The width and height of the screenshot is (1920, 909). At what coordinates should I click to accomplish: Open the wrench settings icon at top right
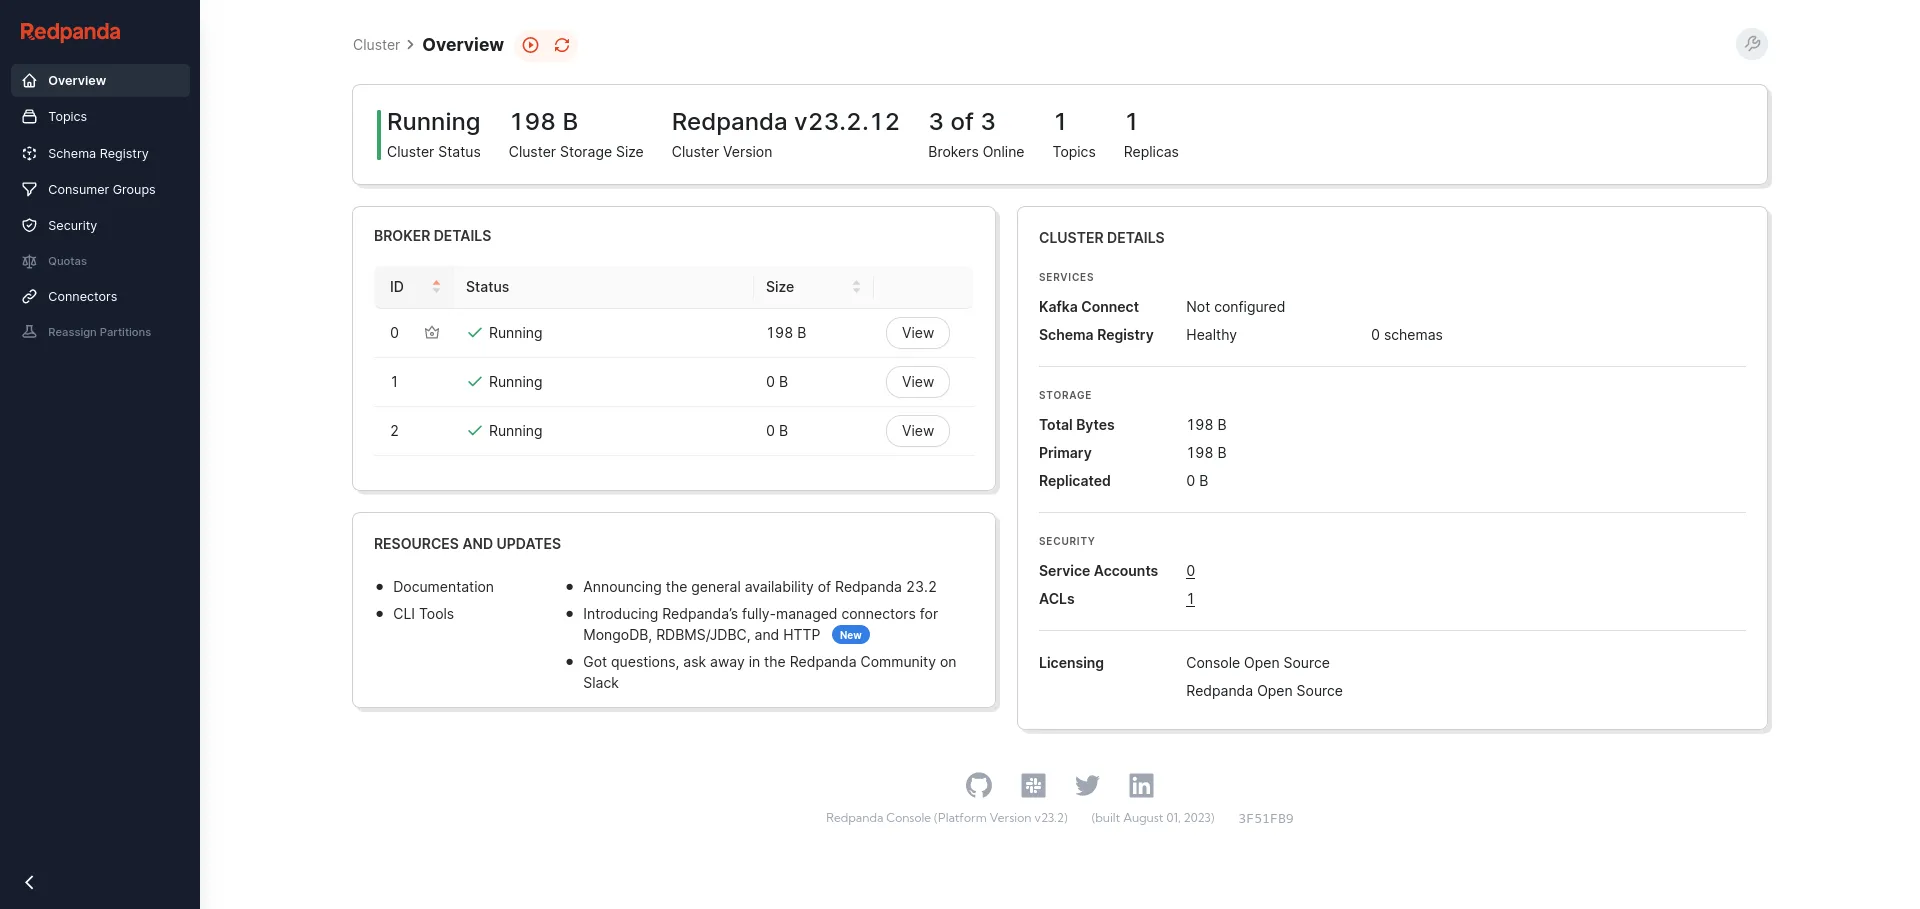coord(1752,44)
